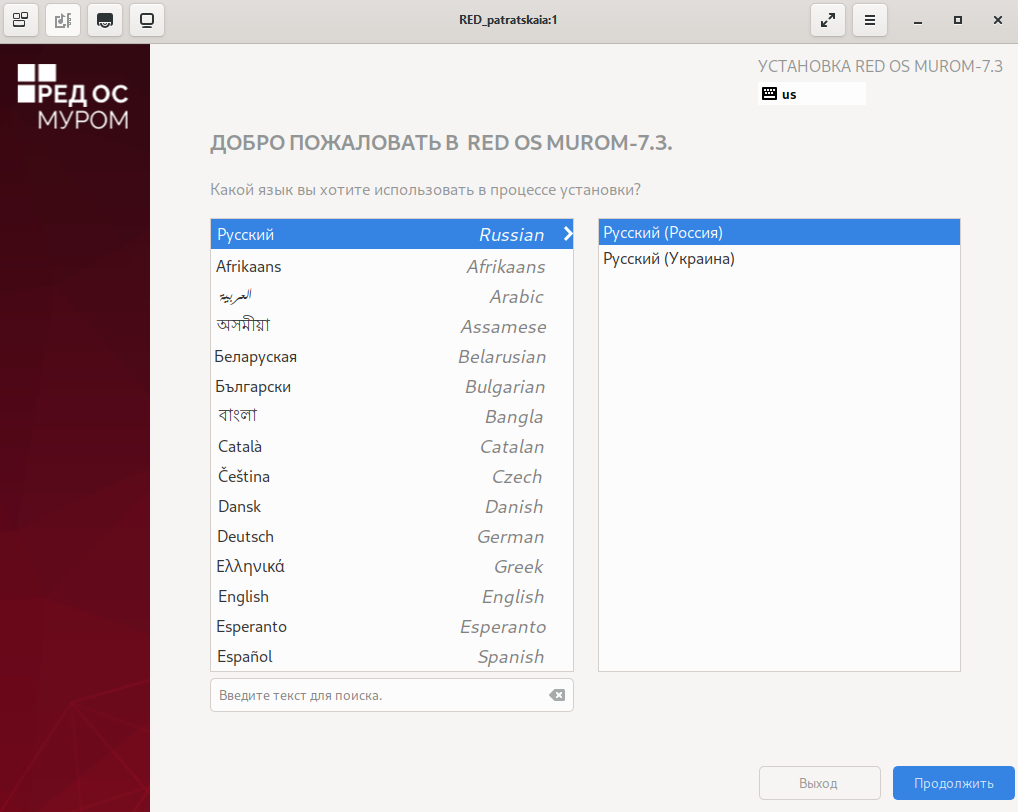Select Русский (Россия) locale
The height and width of the screenshot is (812, 1018).
(779, 232)
